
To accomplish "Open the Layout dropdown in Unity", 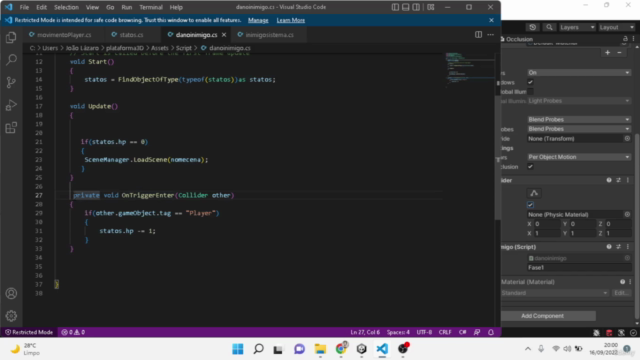I will pyautogui.click(x=616, y=27).
